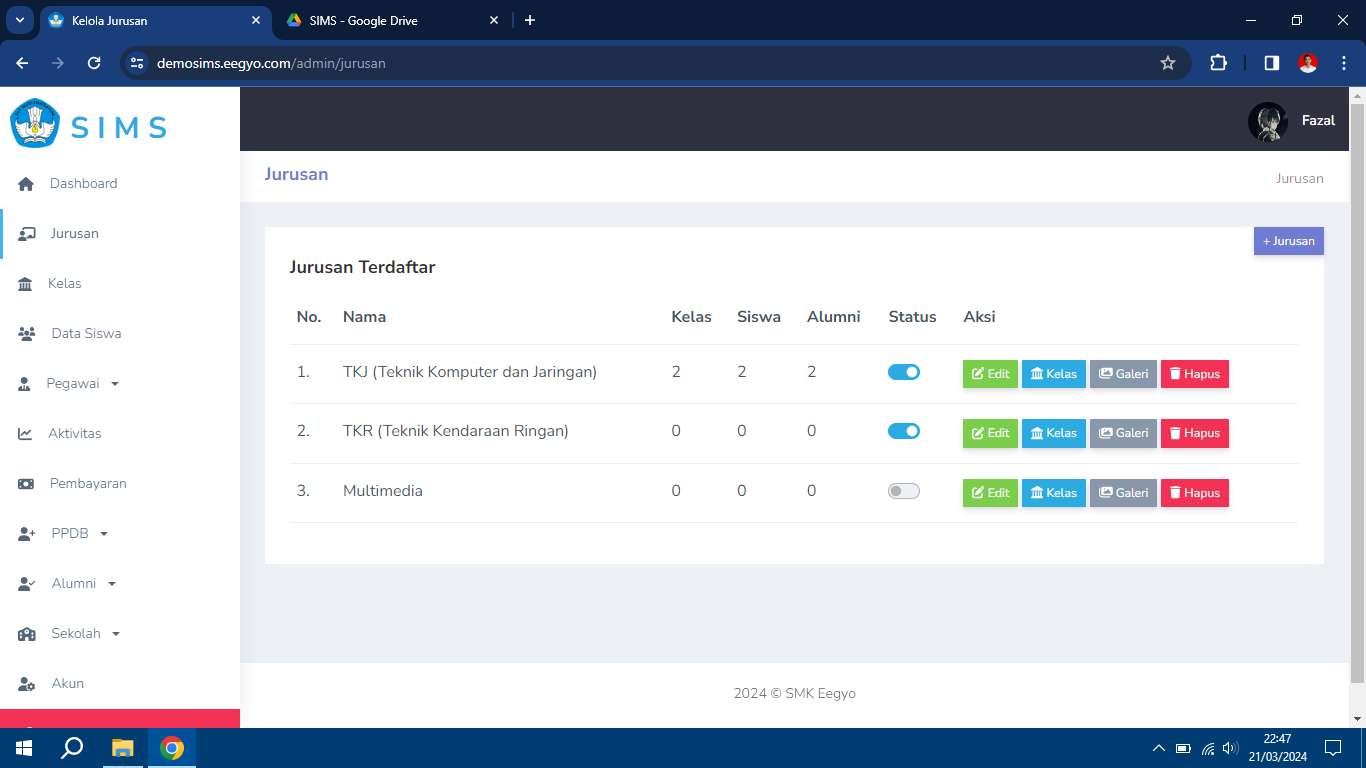The image size is (1366, 768).
Task: Disable the TKJ status toggle
Action: [903, 372]
